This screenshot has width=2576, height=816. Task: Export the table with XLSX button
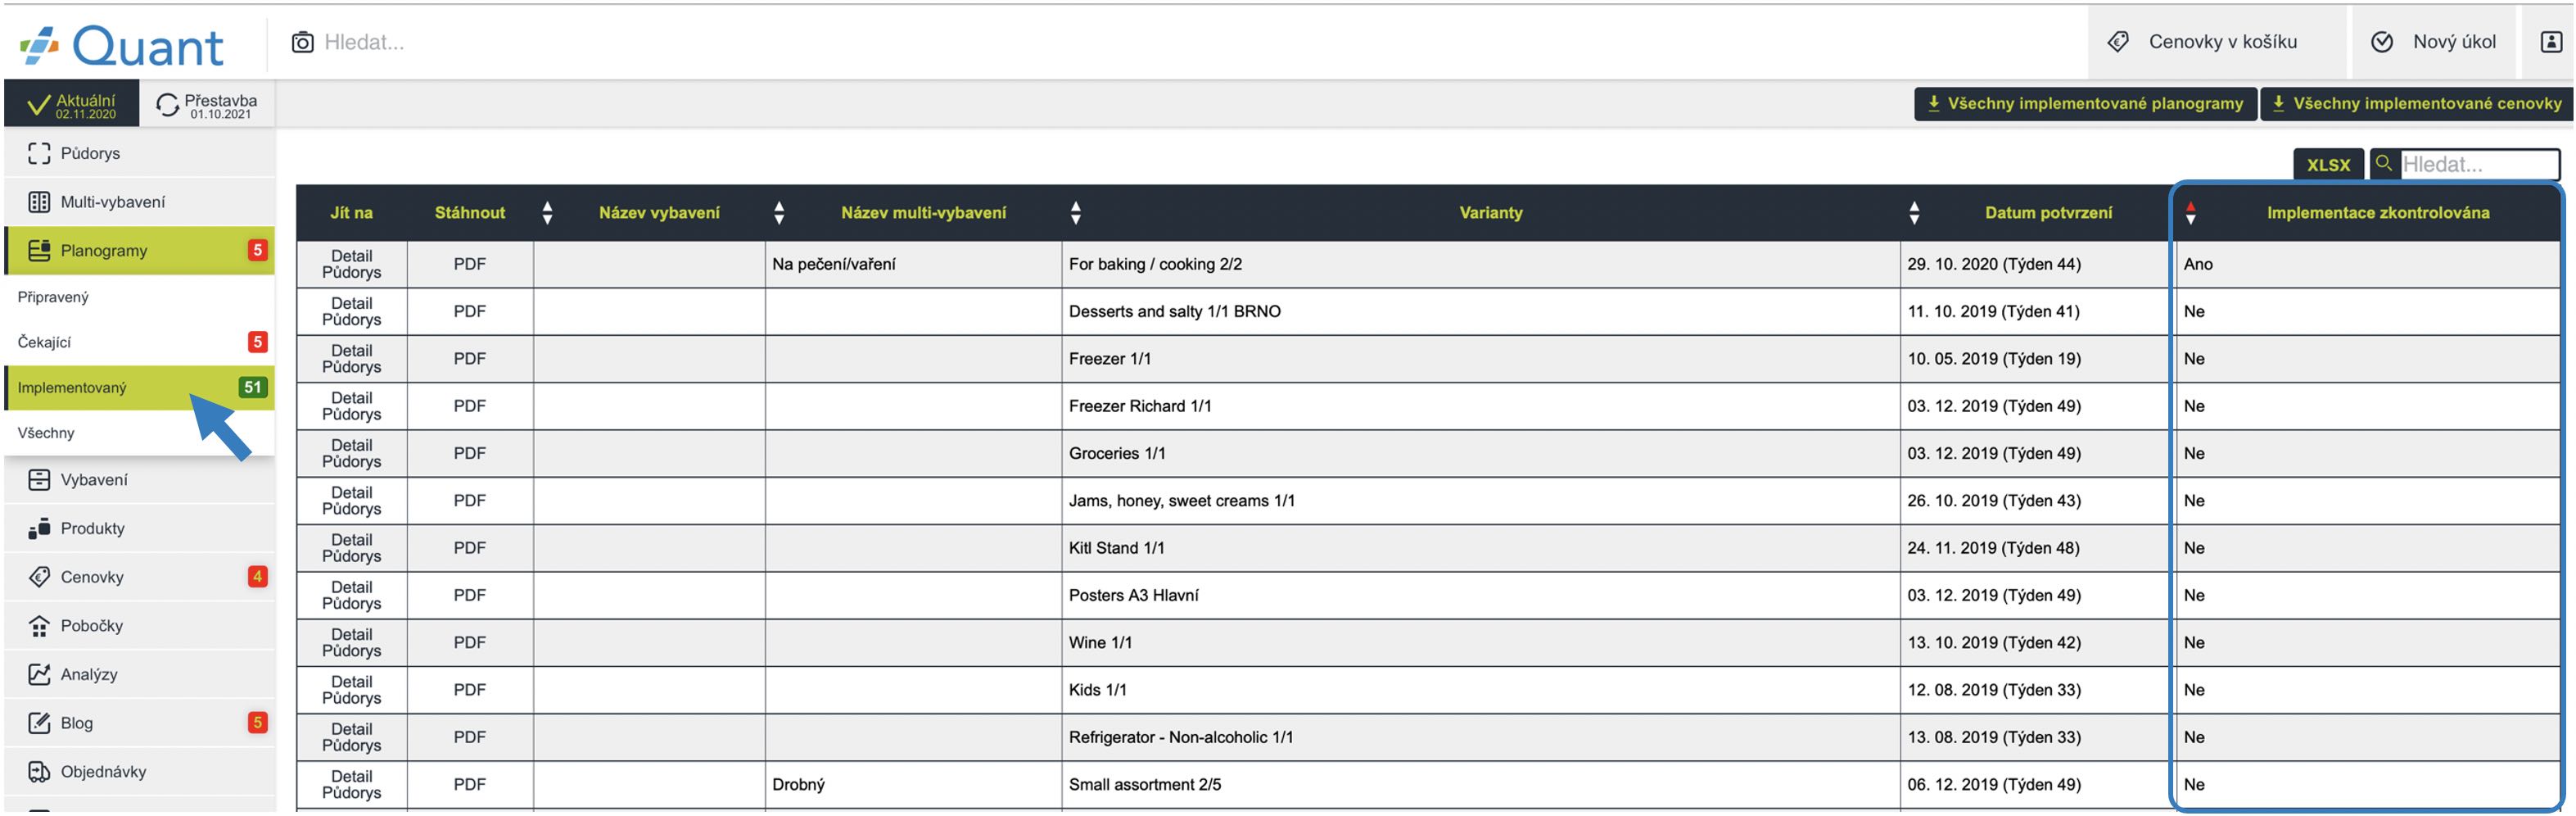(x=2327, y=165)
